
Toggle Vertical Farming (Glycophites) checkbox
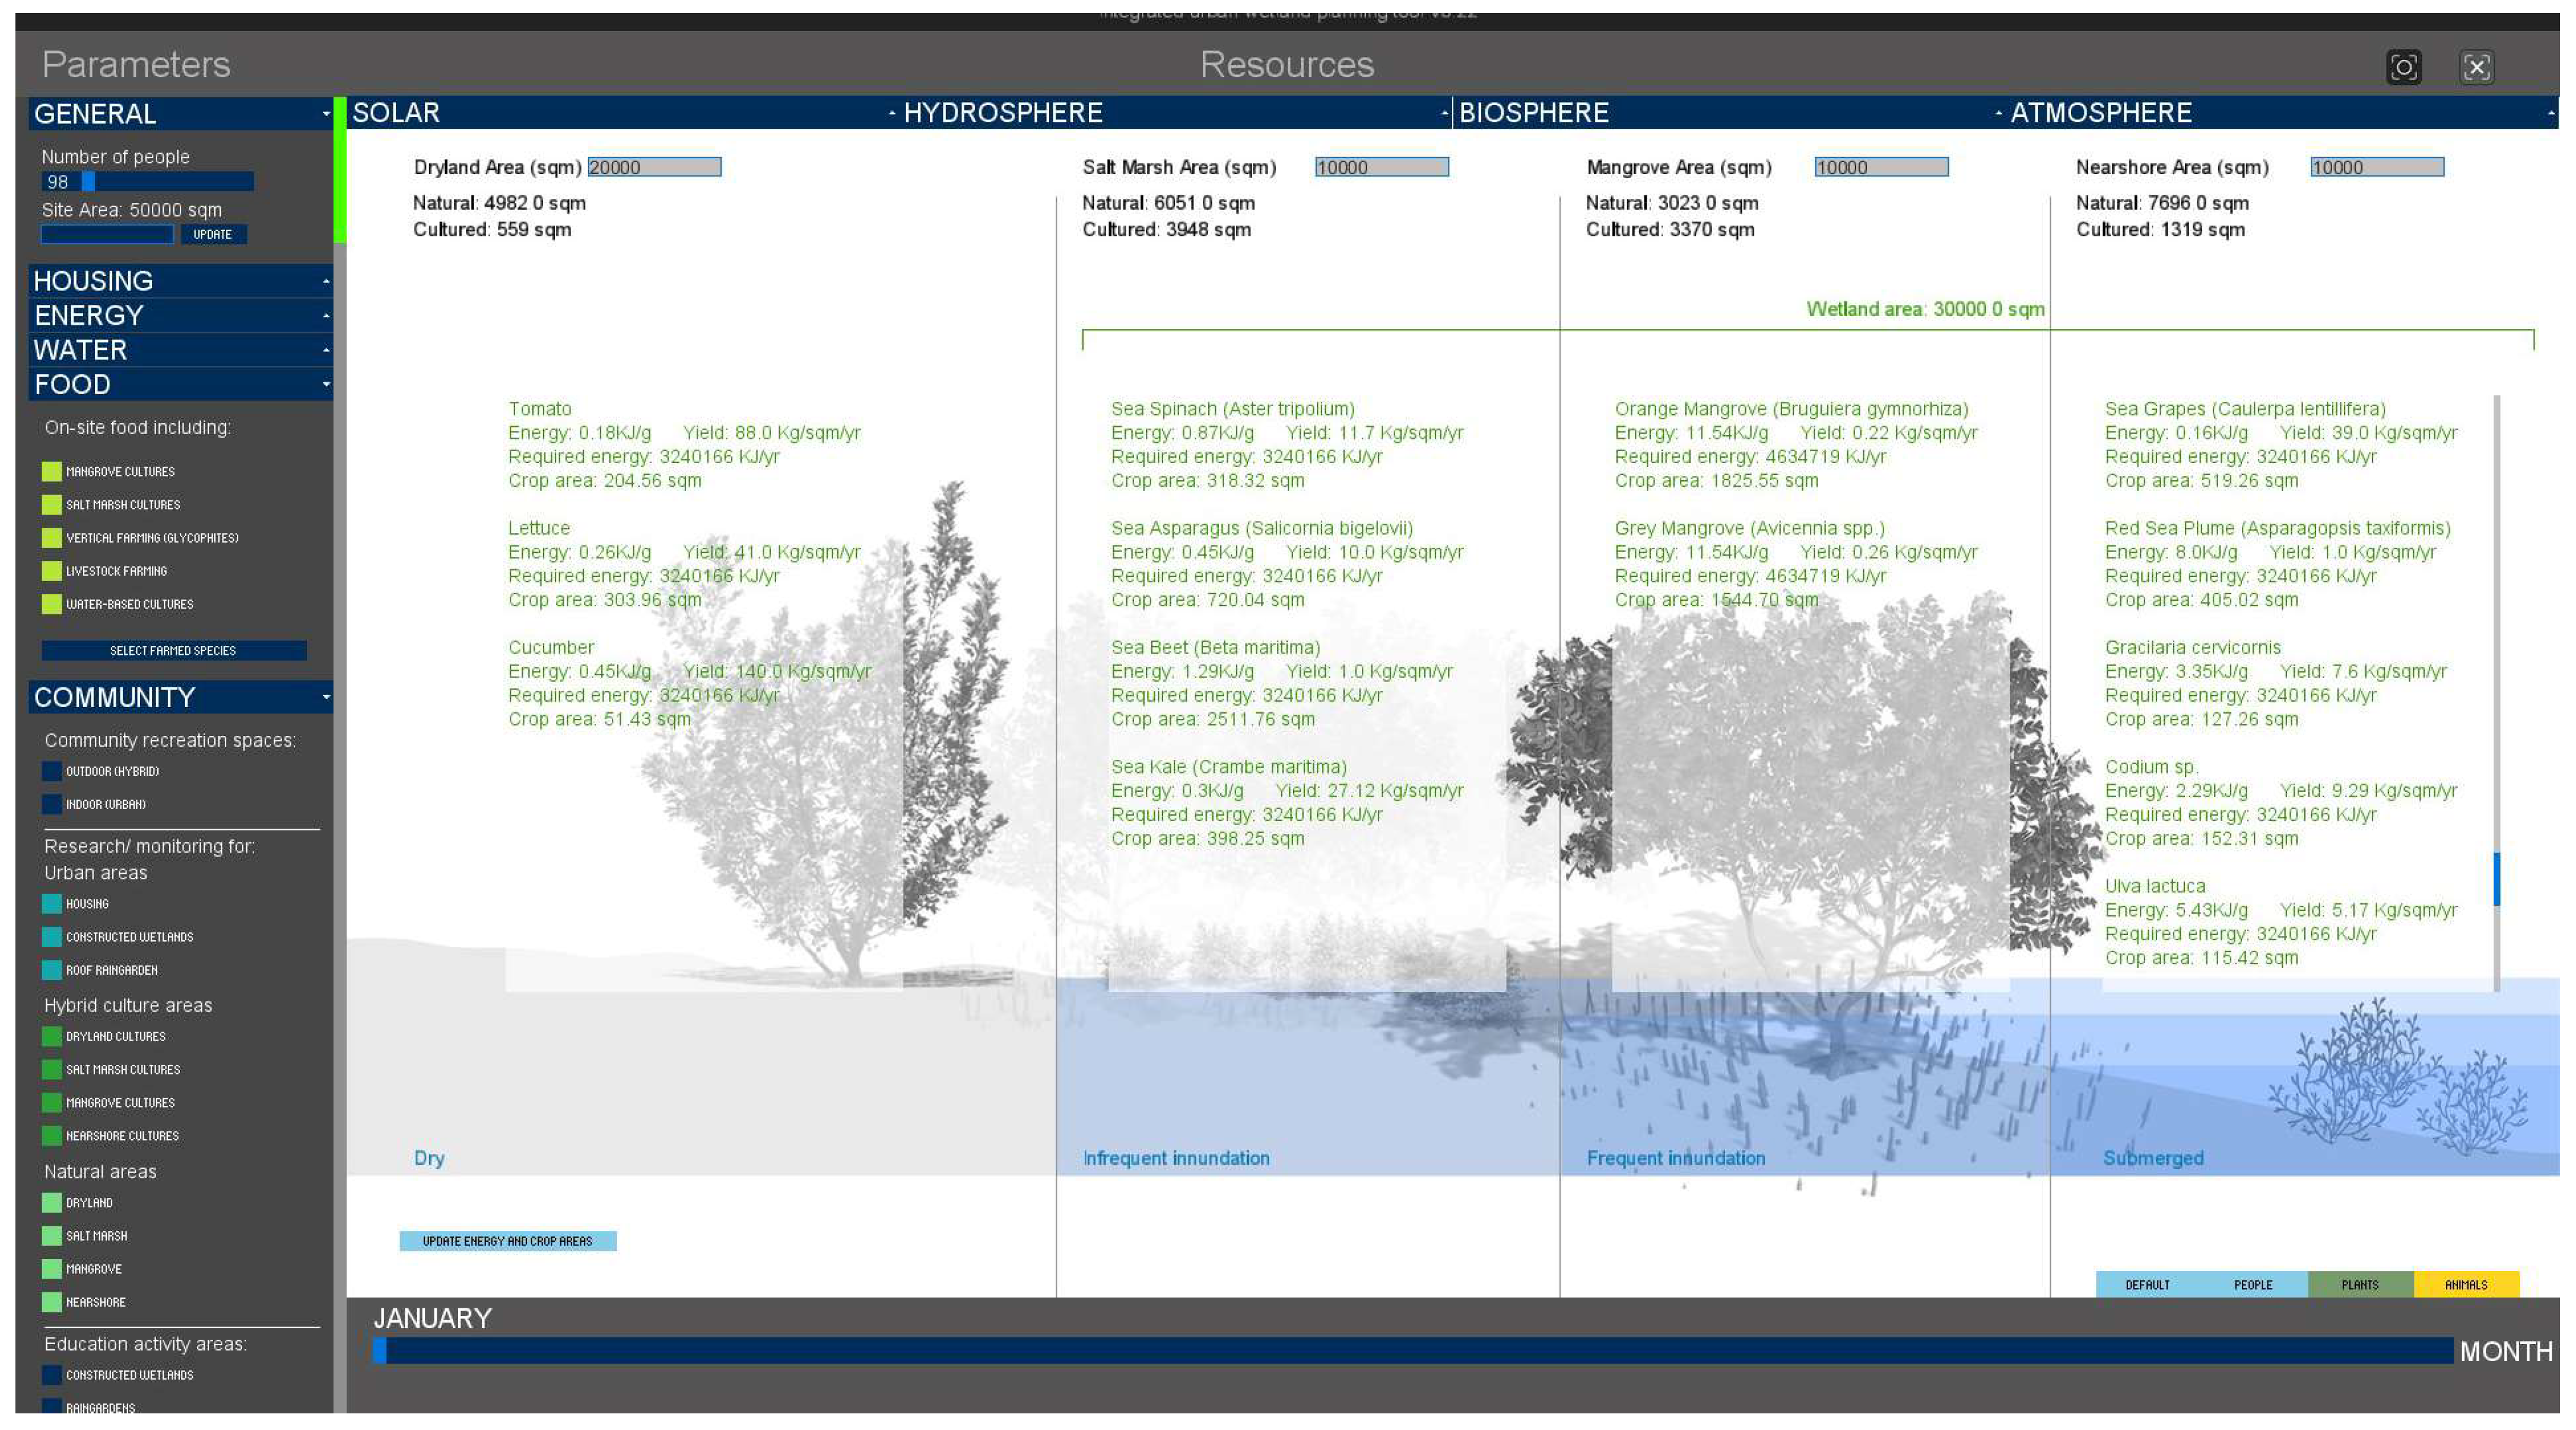[x=52, y=538]
